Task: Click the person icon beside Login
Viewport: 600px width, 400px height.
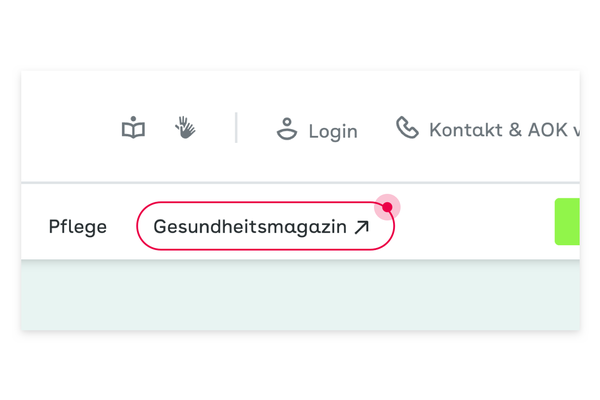Action: coord(287,129)
